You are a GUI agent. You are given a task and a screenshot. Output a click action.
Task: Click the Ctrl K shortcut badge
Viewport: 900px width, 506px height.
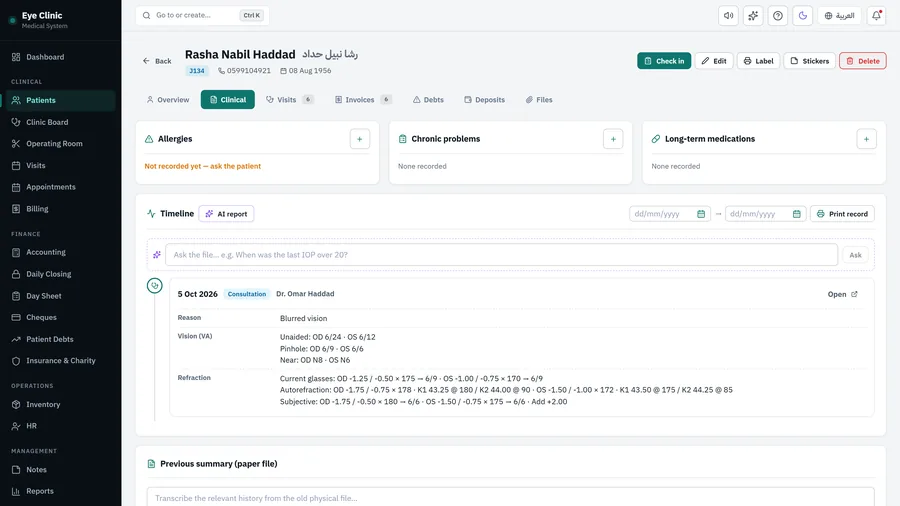[x=251, y=15]
